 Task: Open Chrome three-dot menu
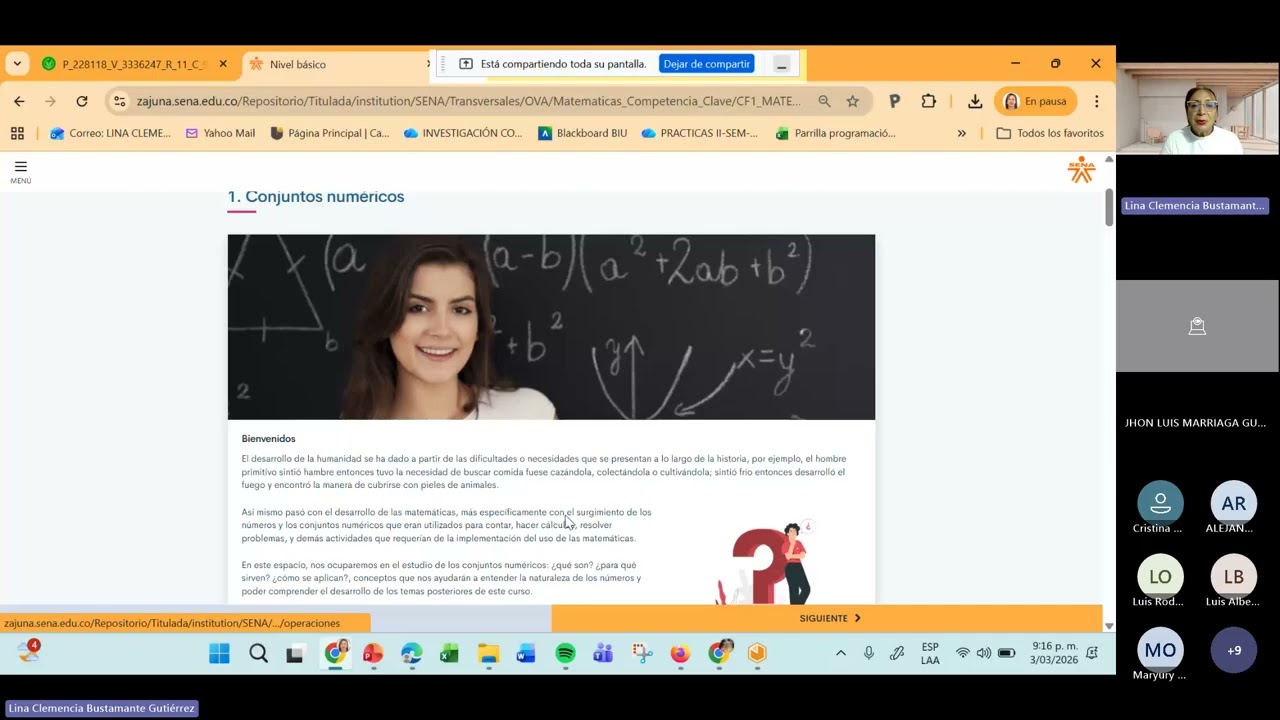click(x=1097, y=101)
